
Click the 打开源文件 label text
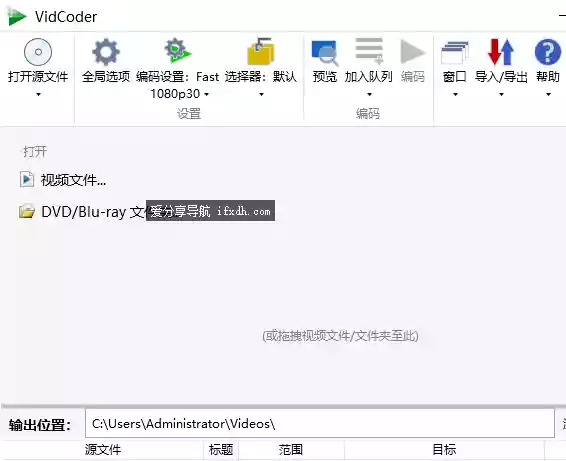pyautogui.click(x=38, y=77)
